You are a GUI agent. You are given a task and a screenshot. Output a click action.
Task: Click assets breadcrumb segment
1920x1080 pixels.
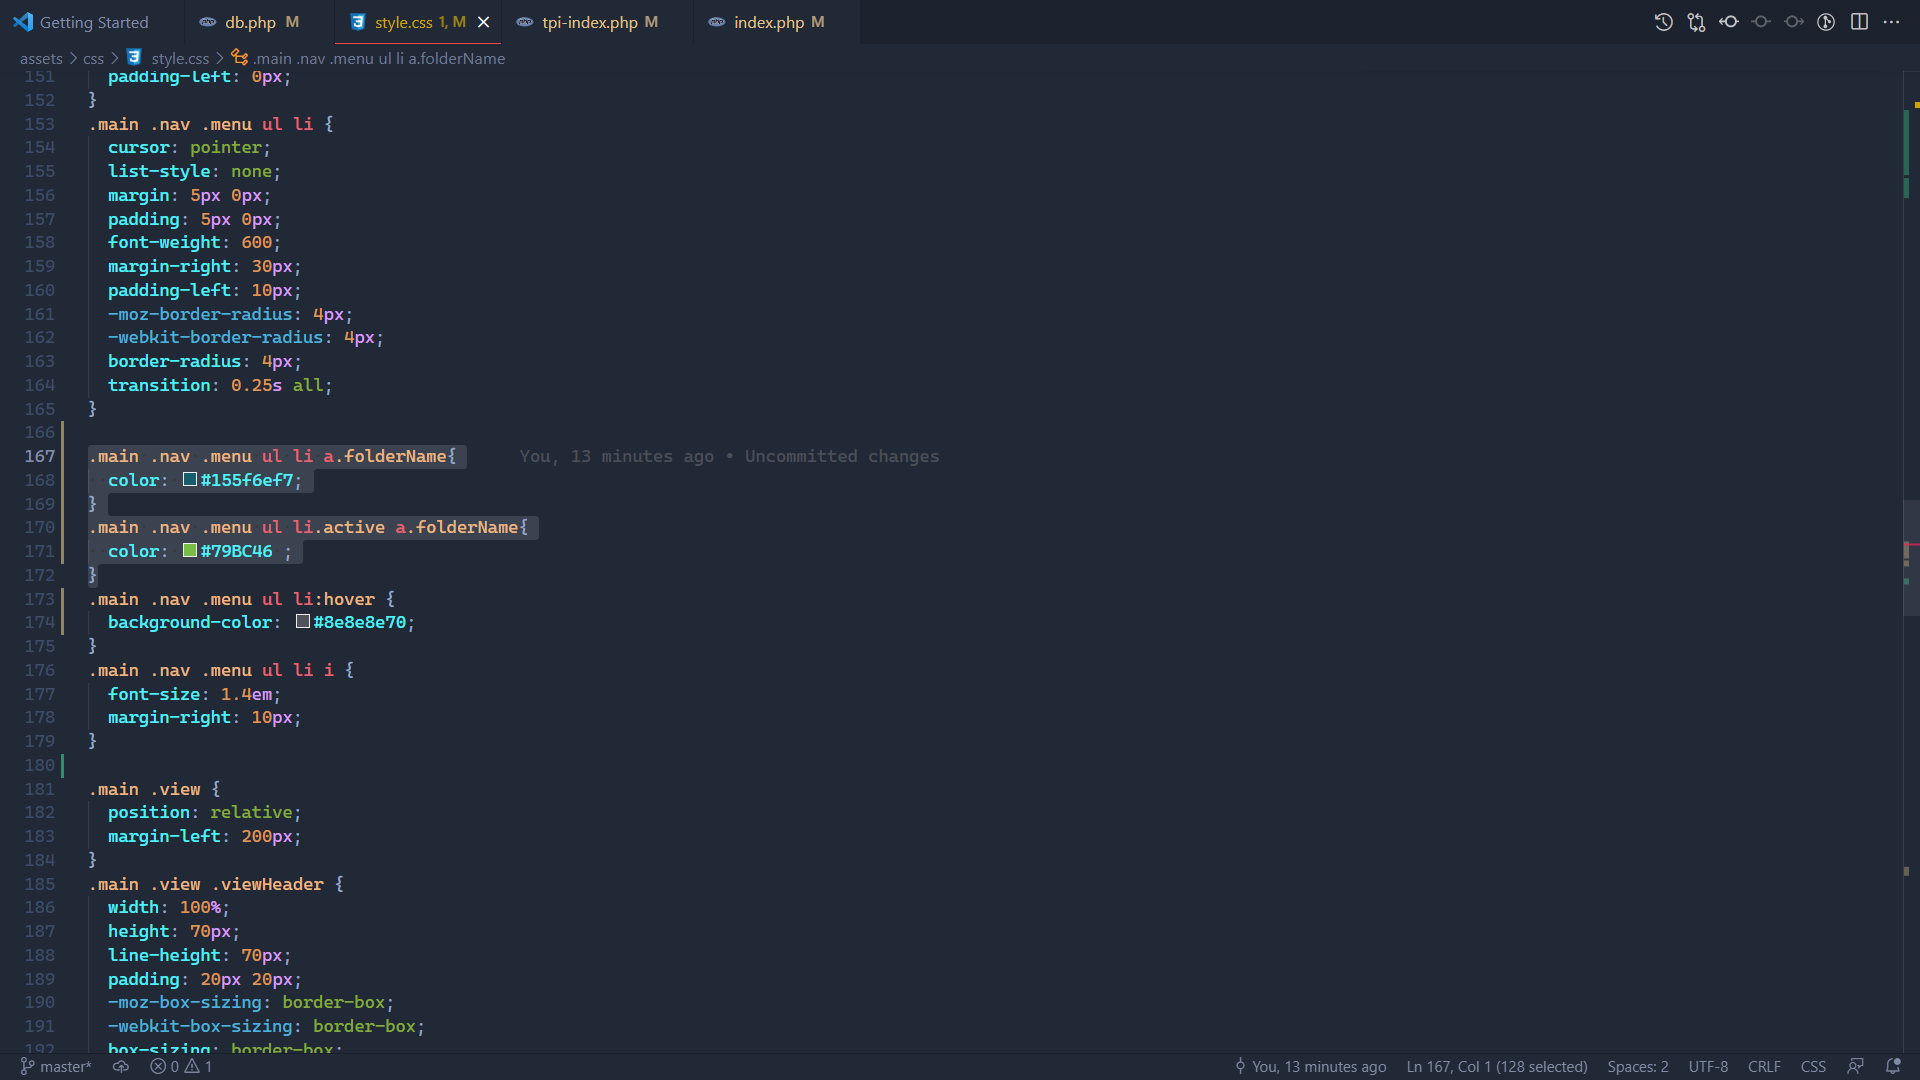click(41, 58)
